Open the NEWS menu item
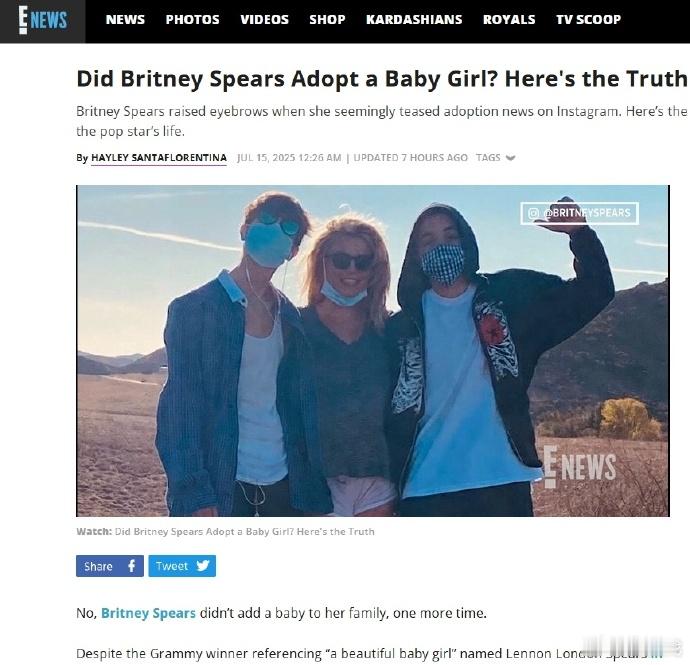 [125, 19]
